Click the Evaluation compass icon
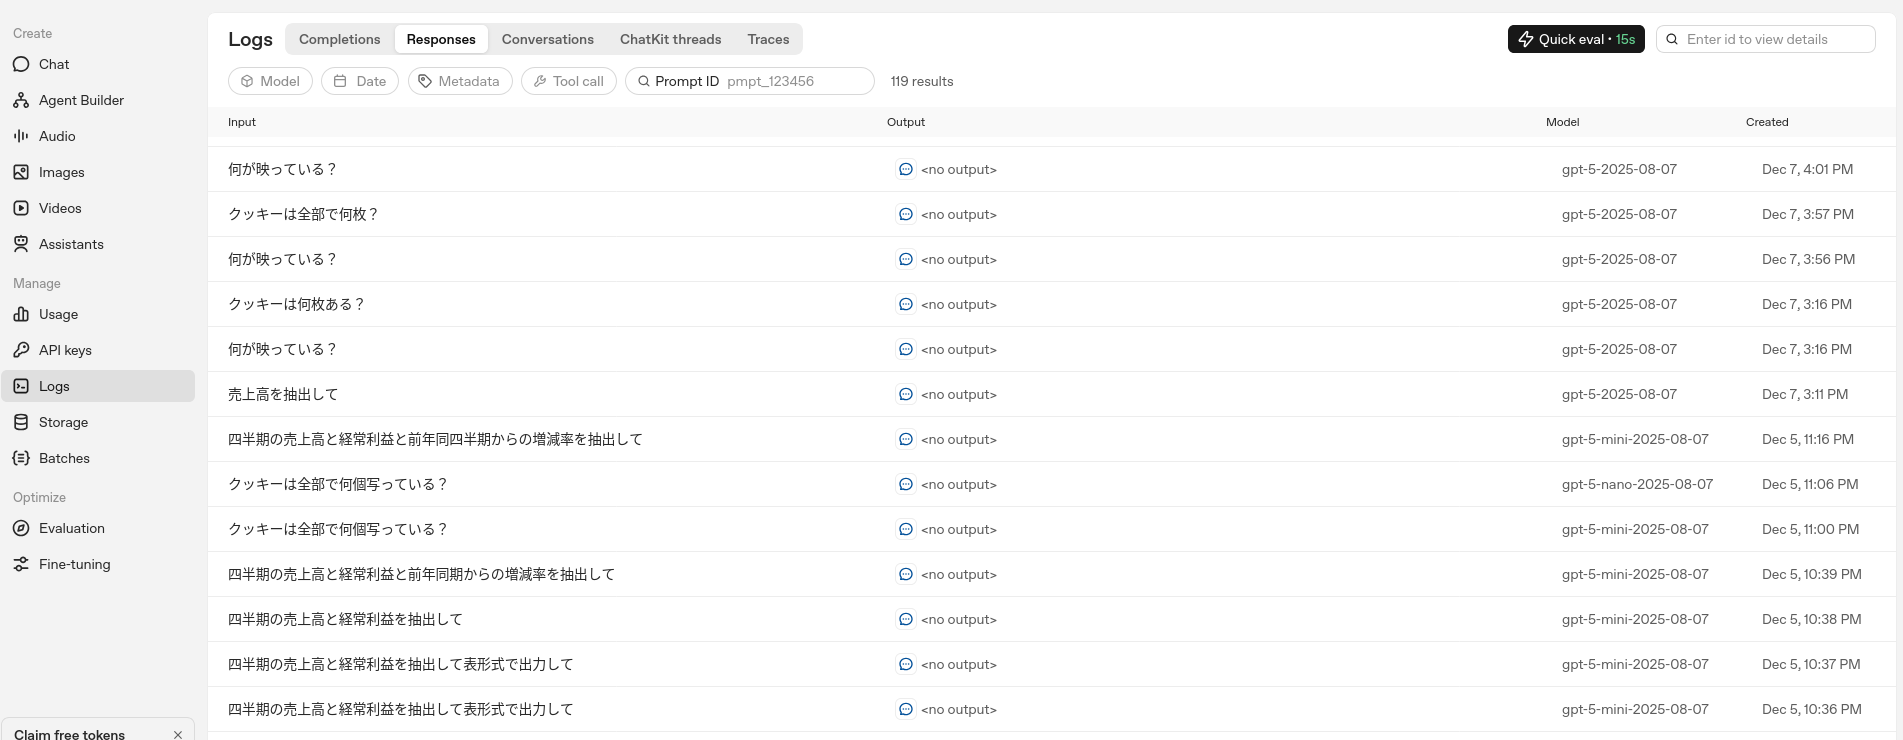 [x=21, y=528]
